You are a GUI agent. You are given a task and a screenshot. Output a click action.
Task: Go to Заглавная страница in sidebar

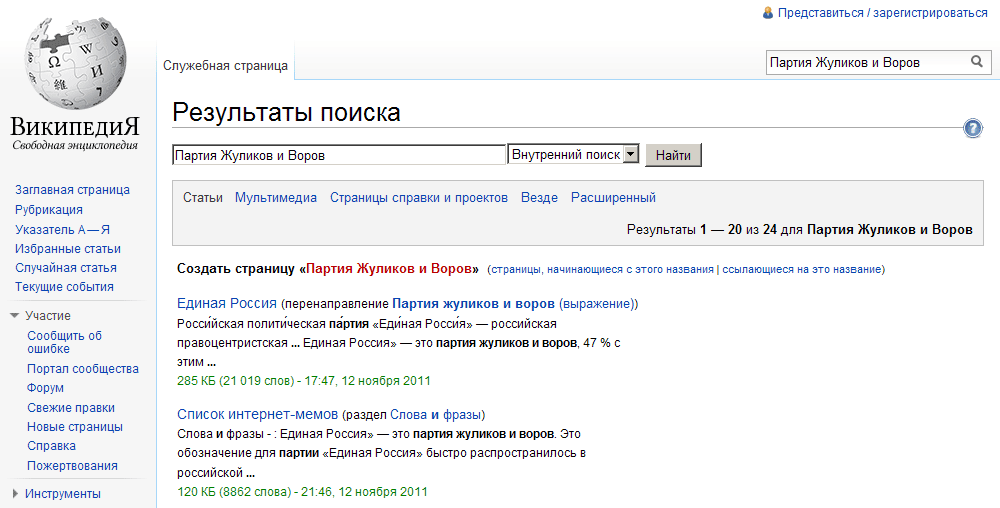[72, 190]
